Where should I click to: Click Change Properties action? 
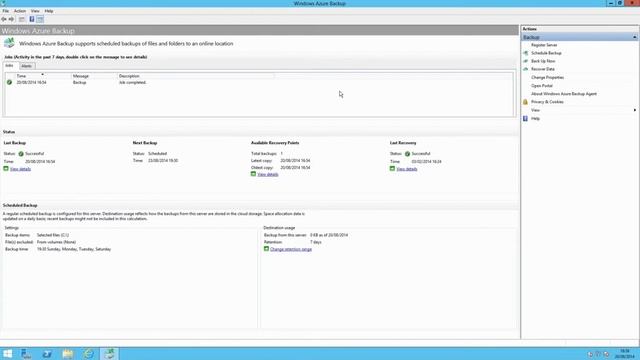pos(547,78)
